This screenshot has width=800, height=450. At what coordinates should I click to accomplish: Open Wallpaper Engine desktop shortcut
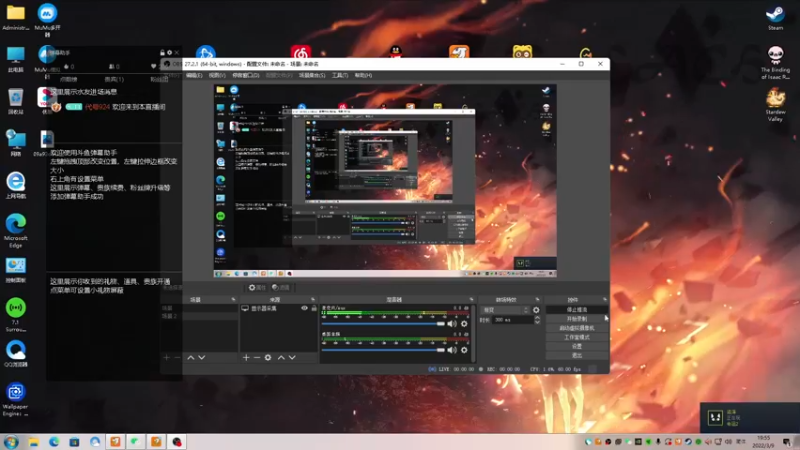[x=15, y=399]
